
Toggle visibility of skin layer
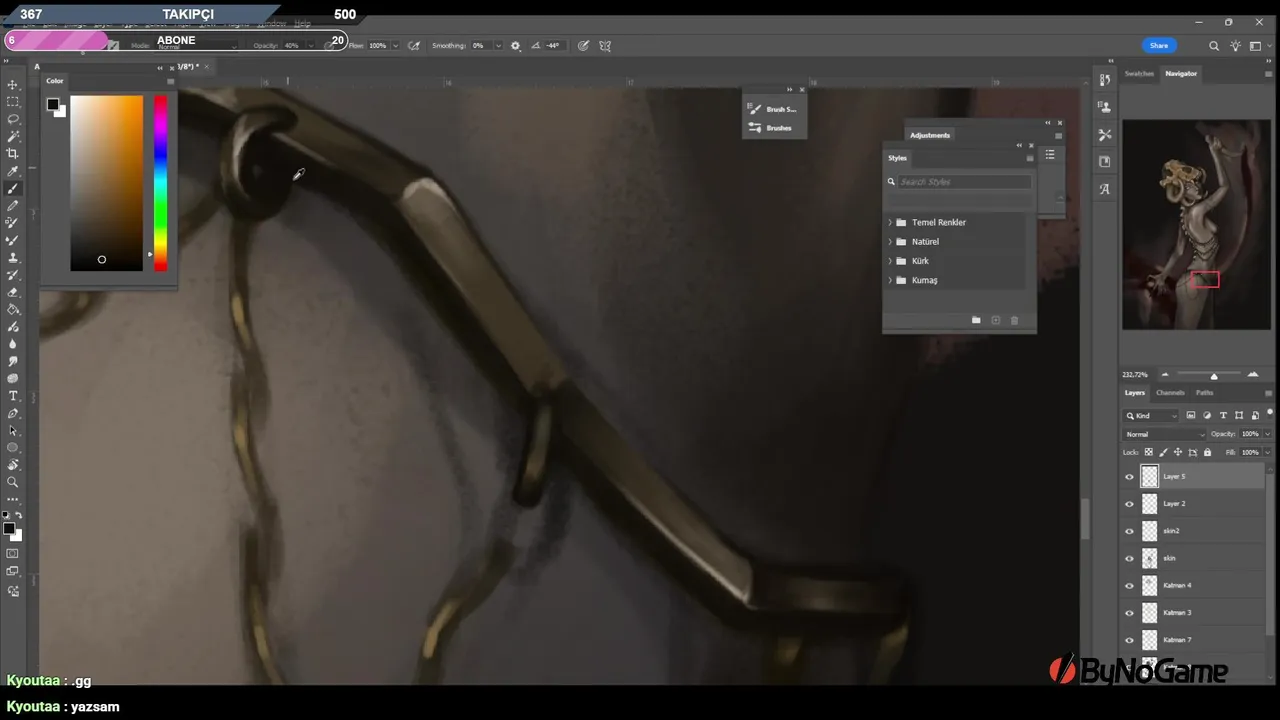pyautogui.click(x=1130, y=558)
